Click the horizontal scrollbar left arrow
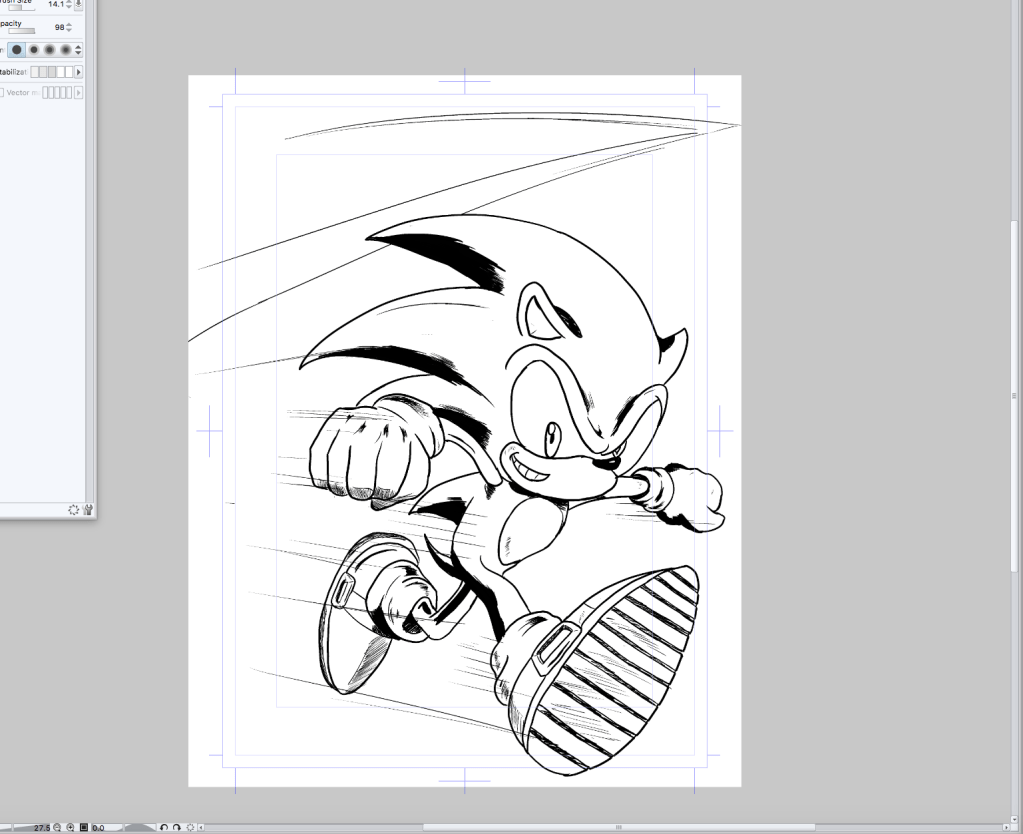Image resolution: width=1023 pixels, height=834 pixels. pyautogui.click(x=203, y=828)
